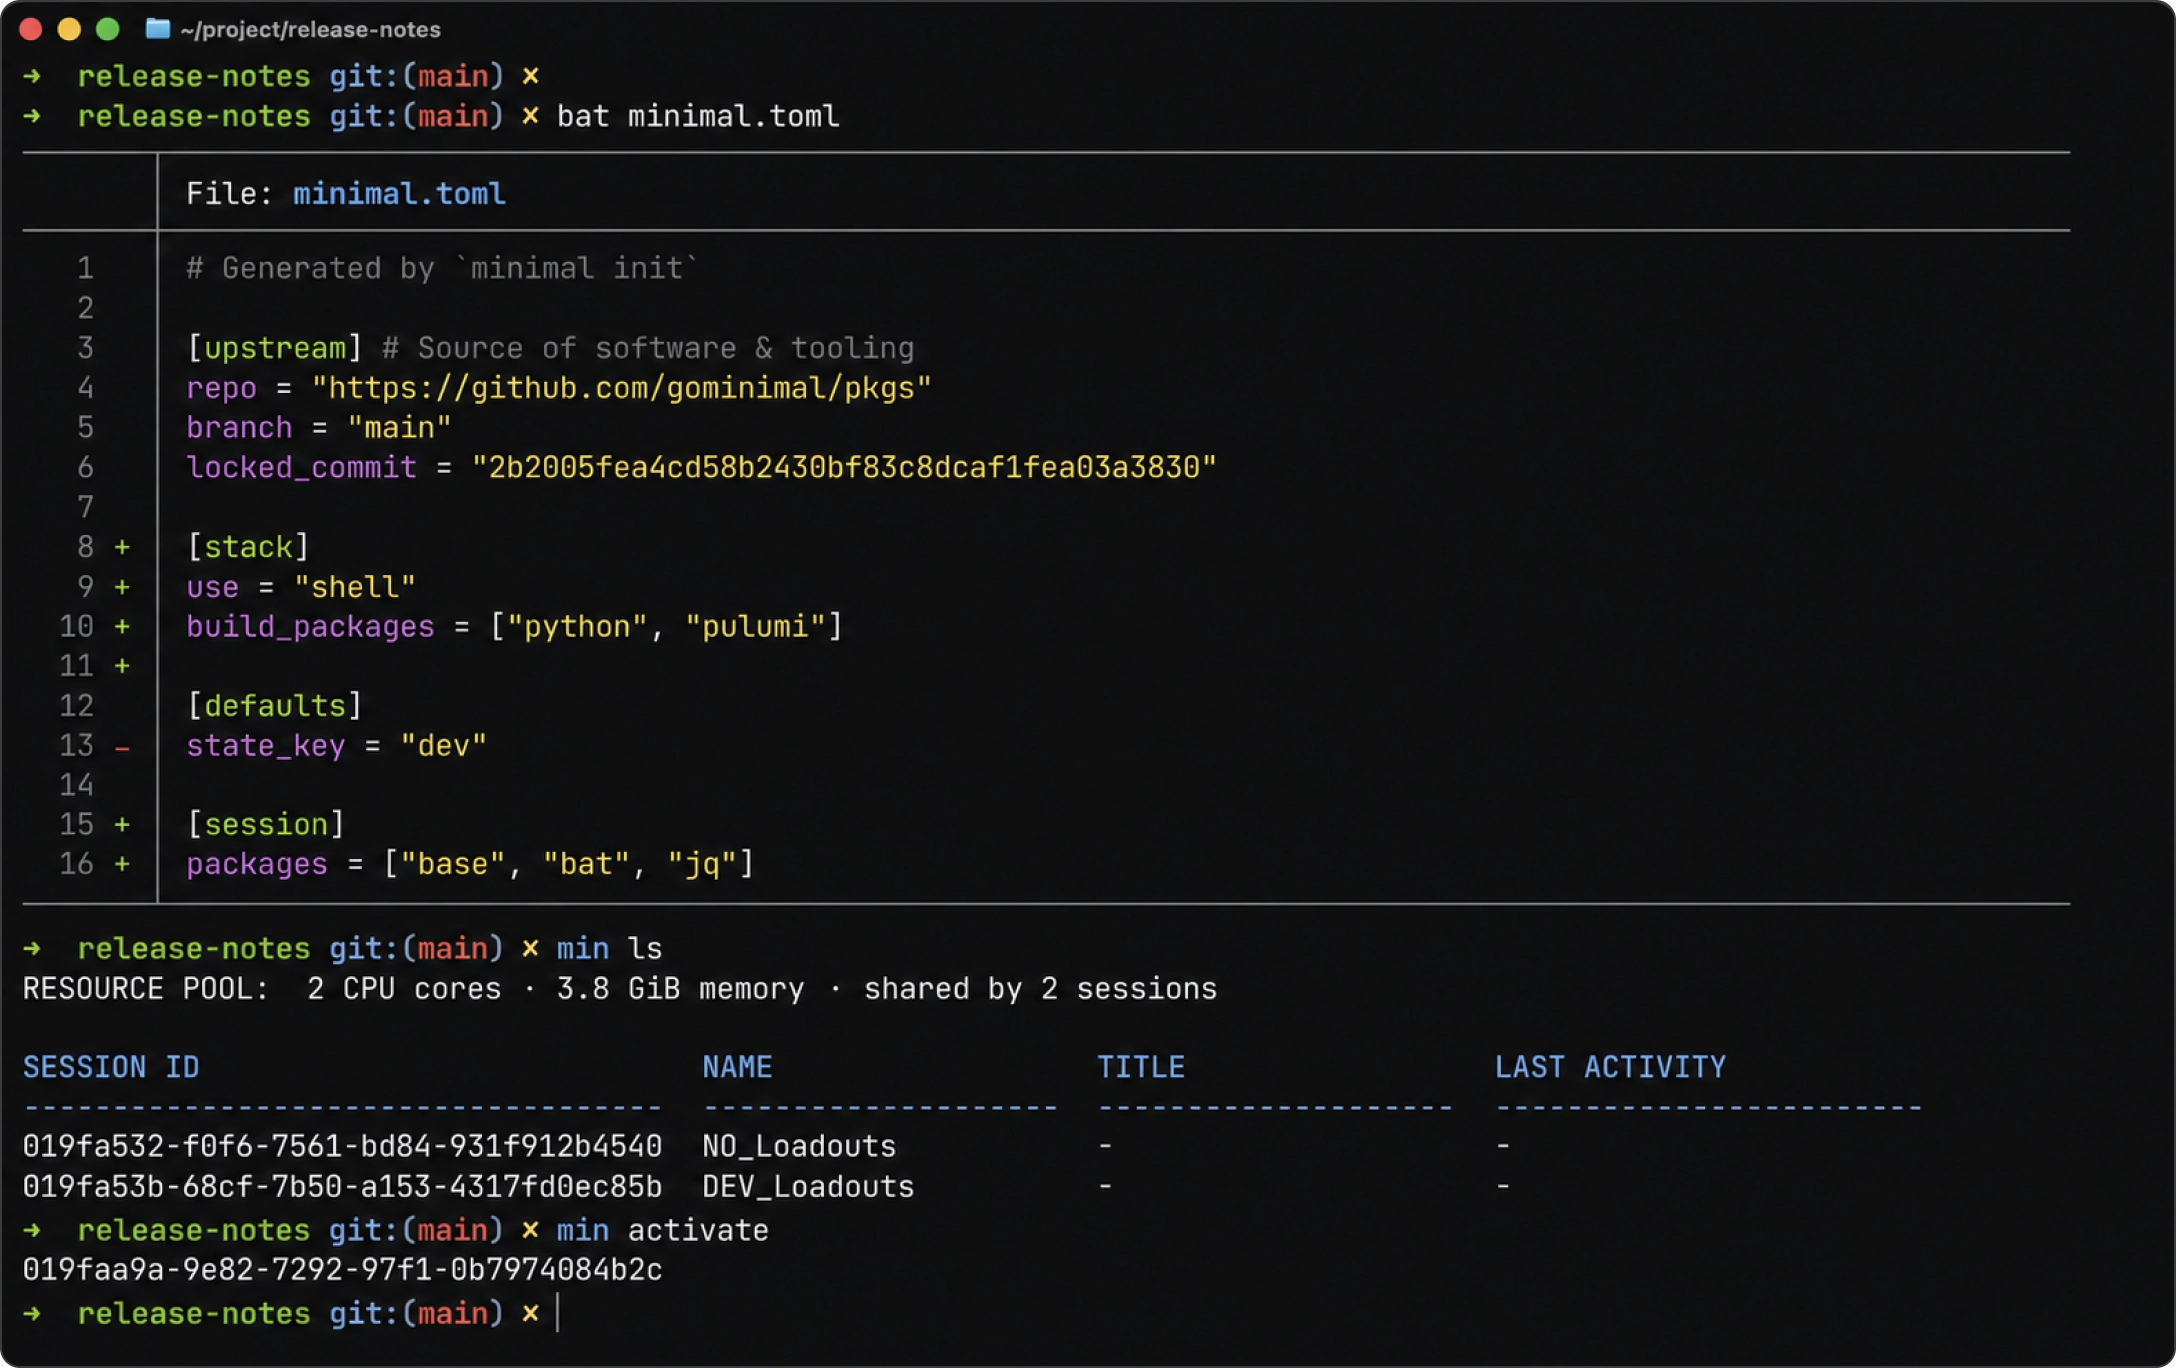Viewport: 2176px width, 1368px height.
Task: Click the plus marker on line 8
Action: coord(122,547)
